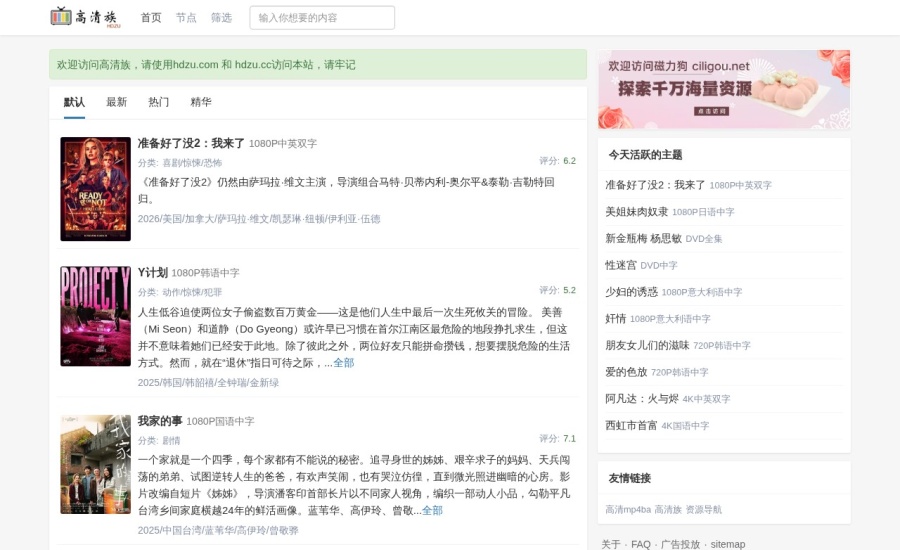
Task: Click the 磁力狗 ciligou.net banner ad
Action: (724, 89)
